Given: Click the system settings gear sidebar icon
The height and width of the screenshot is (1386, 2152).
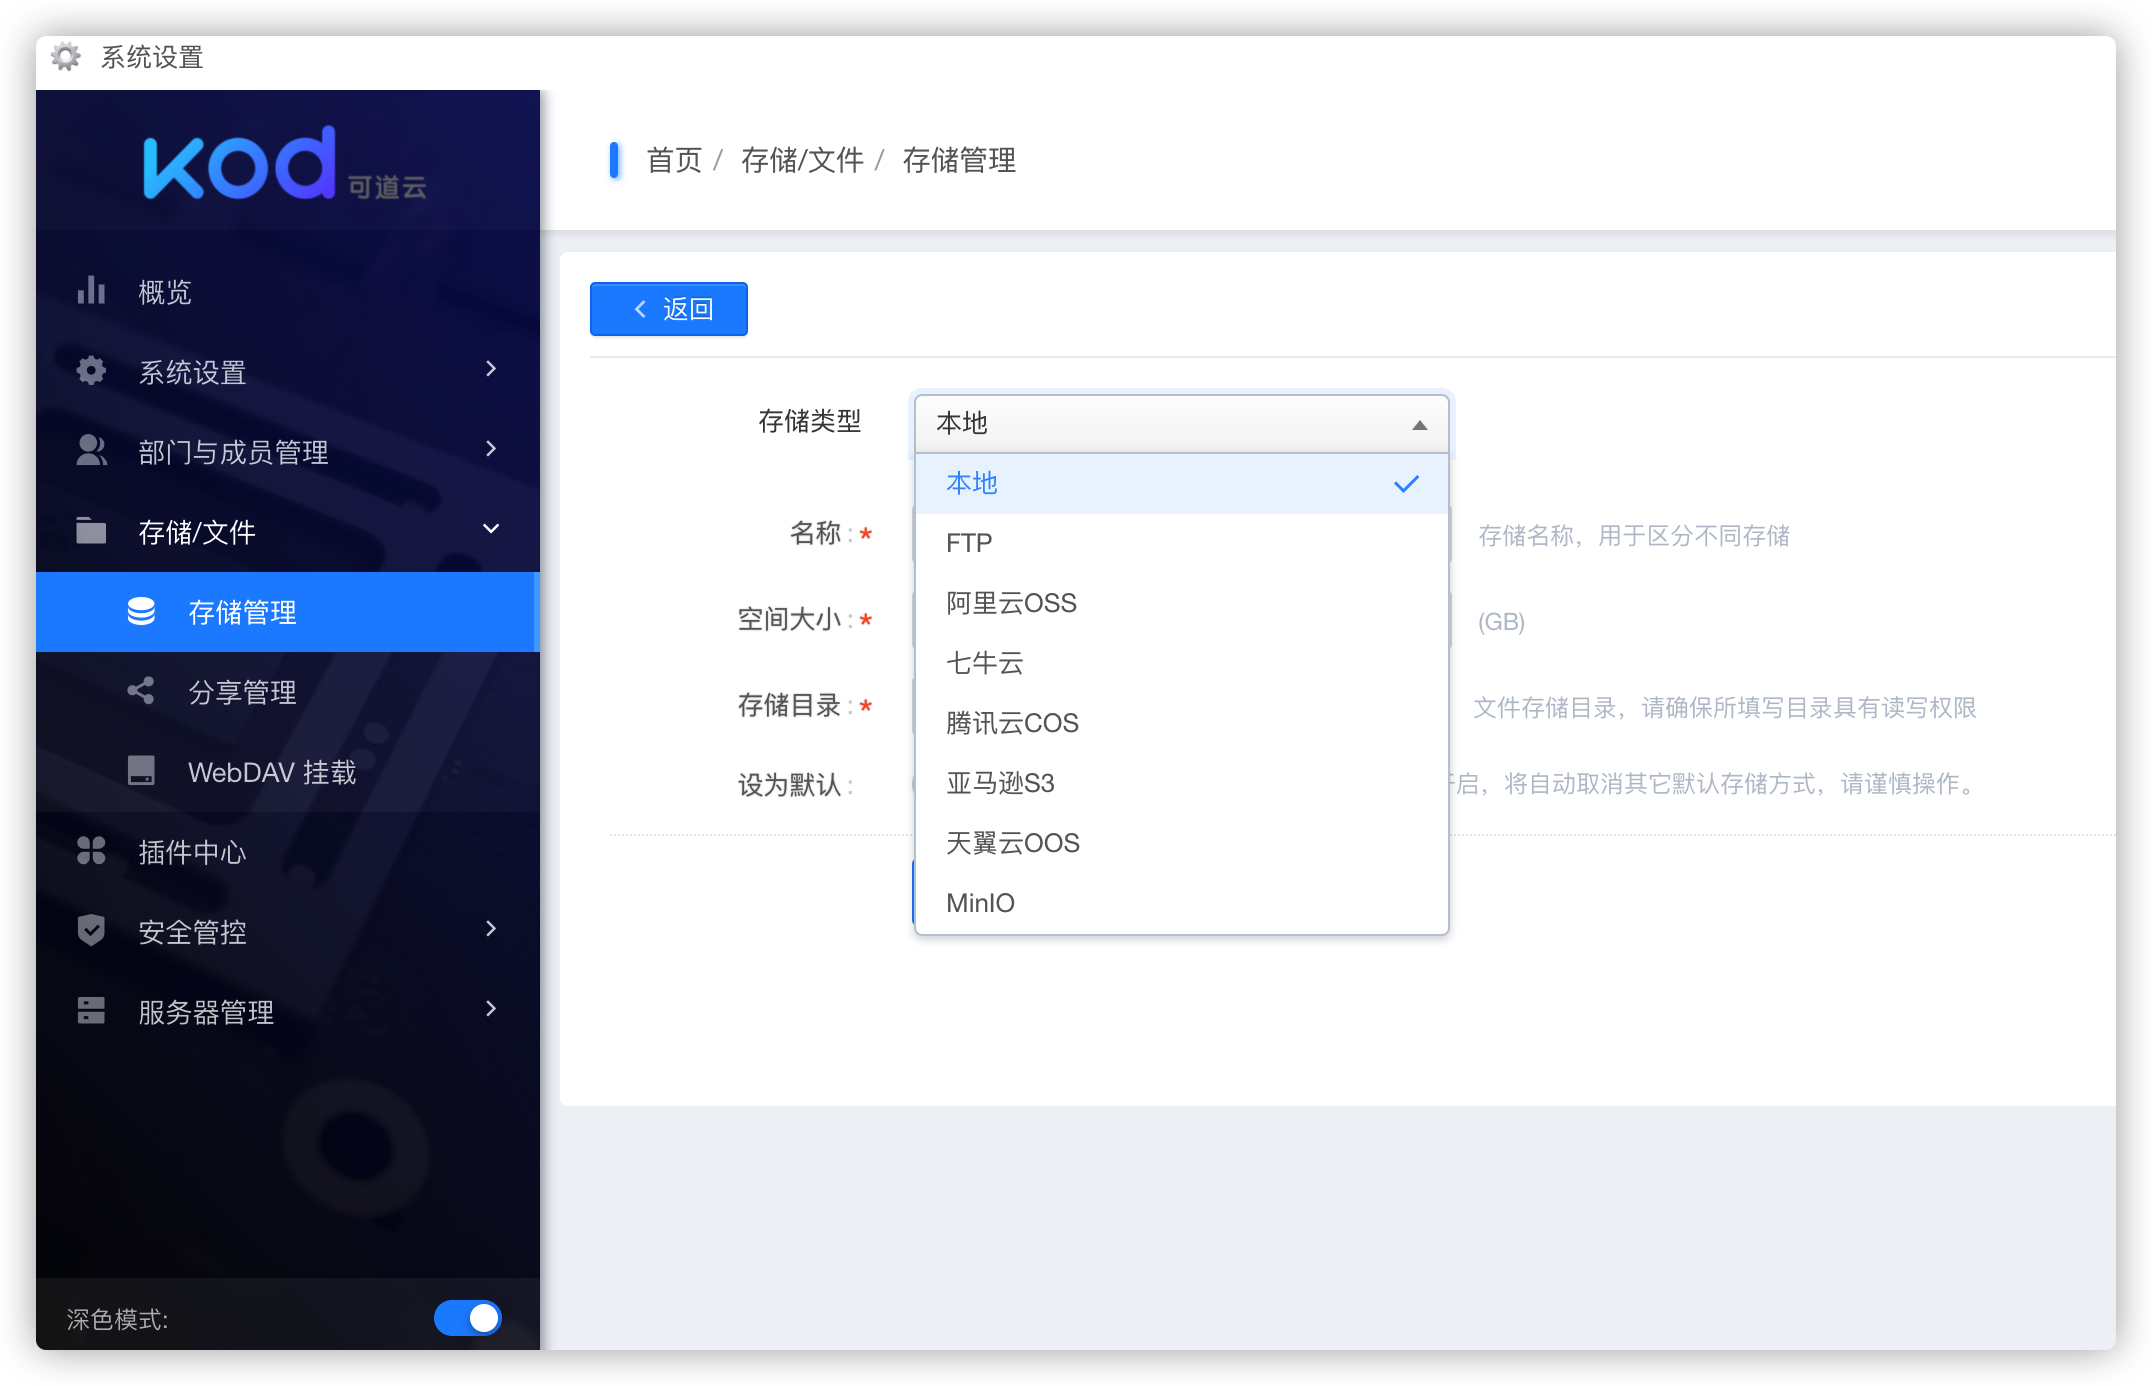Looking at the screenshot, I should tap(91, 371).
